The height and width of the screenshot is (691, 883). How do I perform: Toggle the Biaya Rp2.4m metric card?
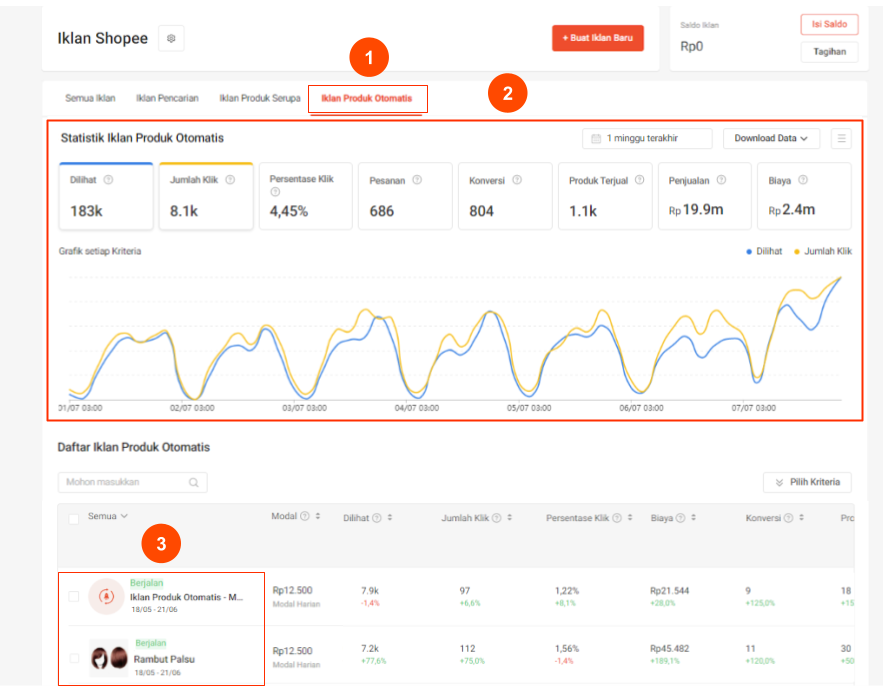click(x=804, y=196)
